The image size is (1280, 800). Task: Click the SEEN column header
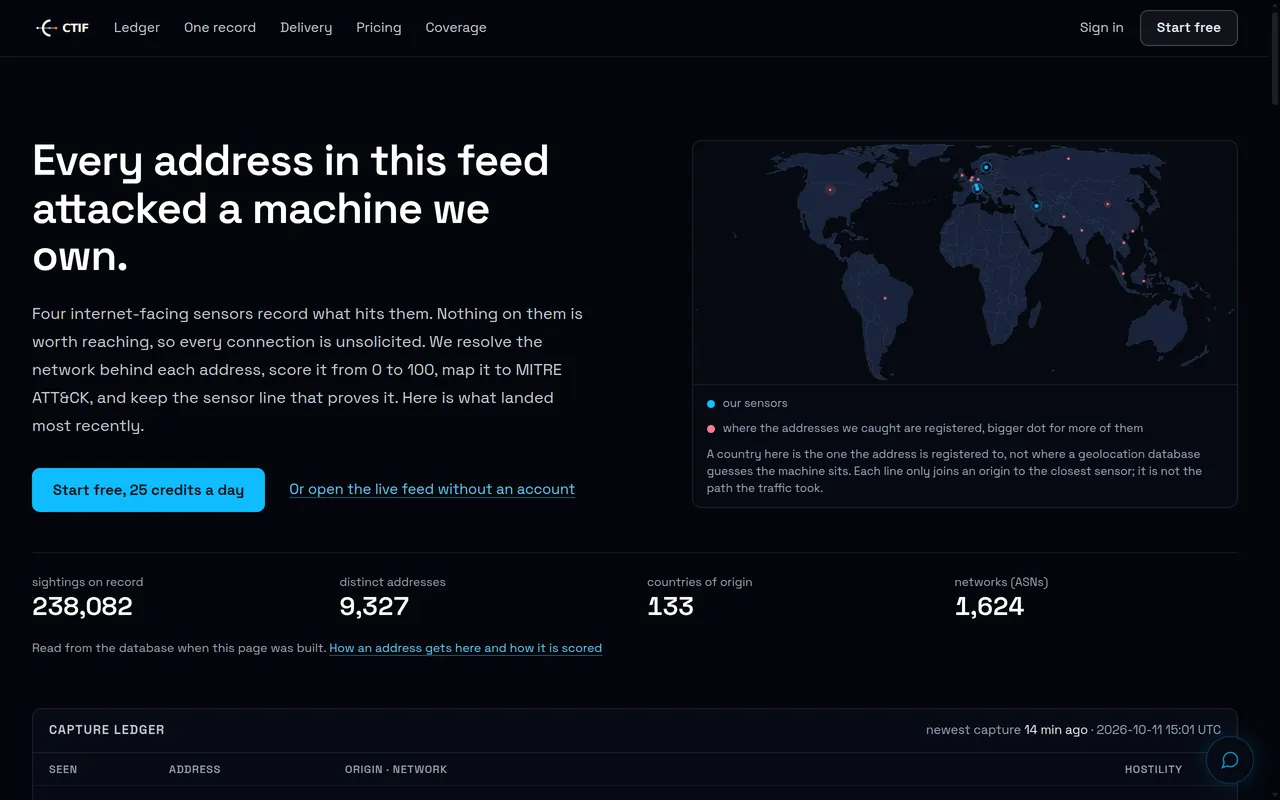point(63,769)
